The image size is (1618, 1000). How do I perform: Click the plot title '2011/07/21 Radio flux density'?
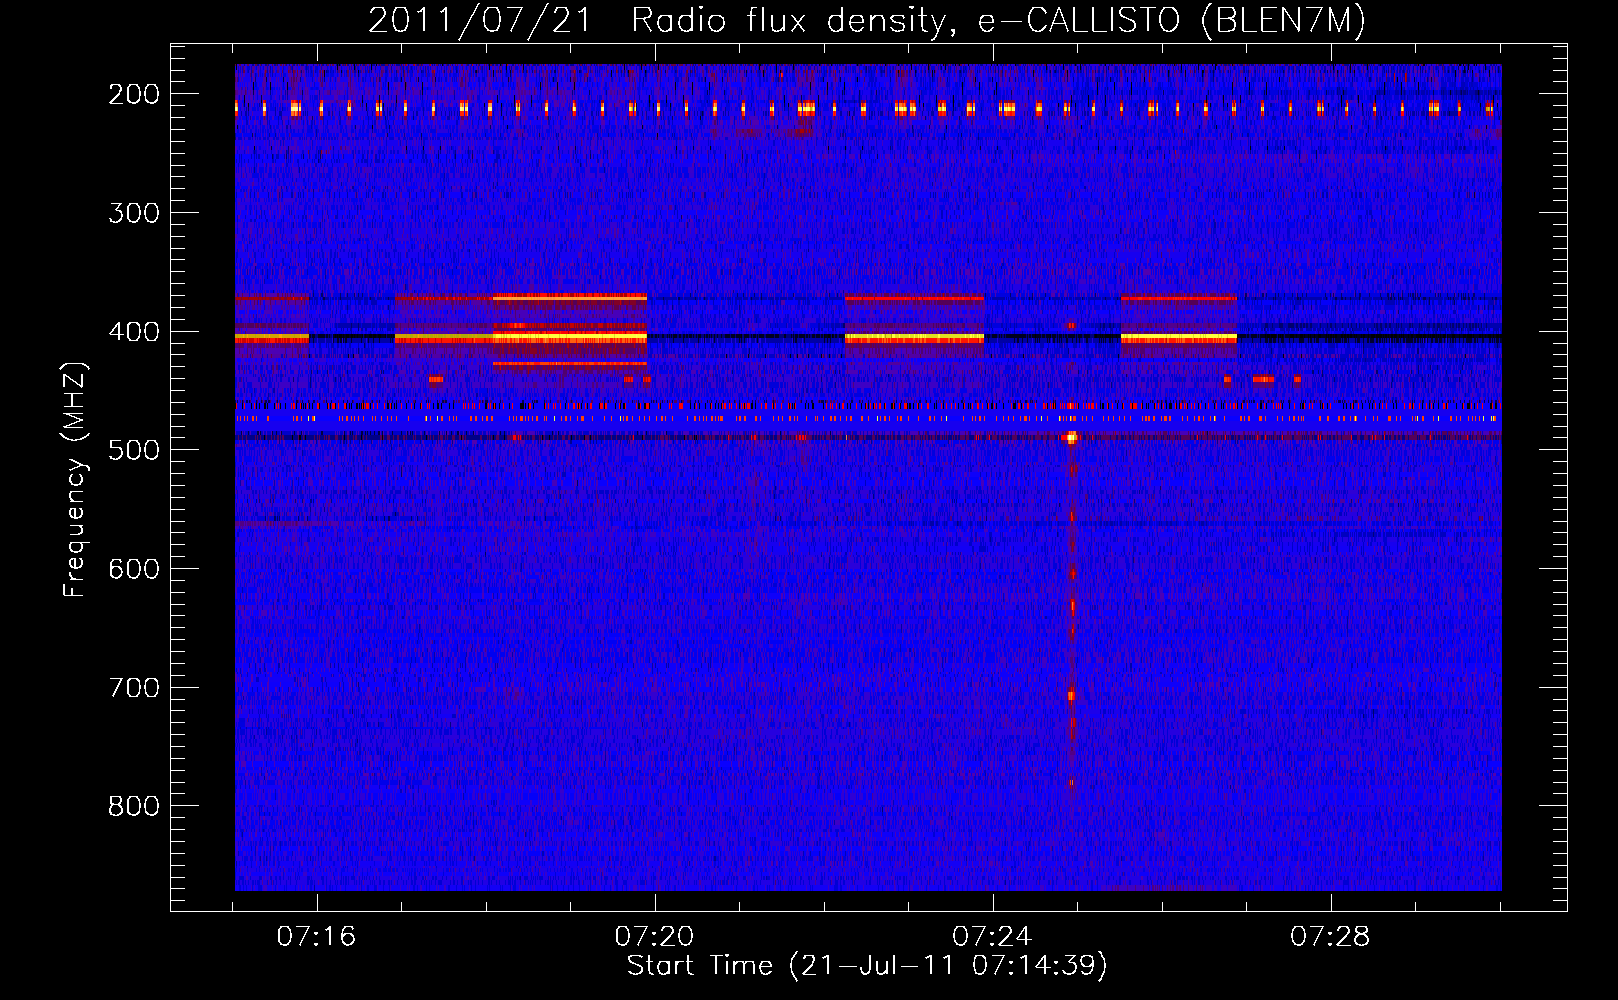coord(655,21)
